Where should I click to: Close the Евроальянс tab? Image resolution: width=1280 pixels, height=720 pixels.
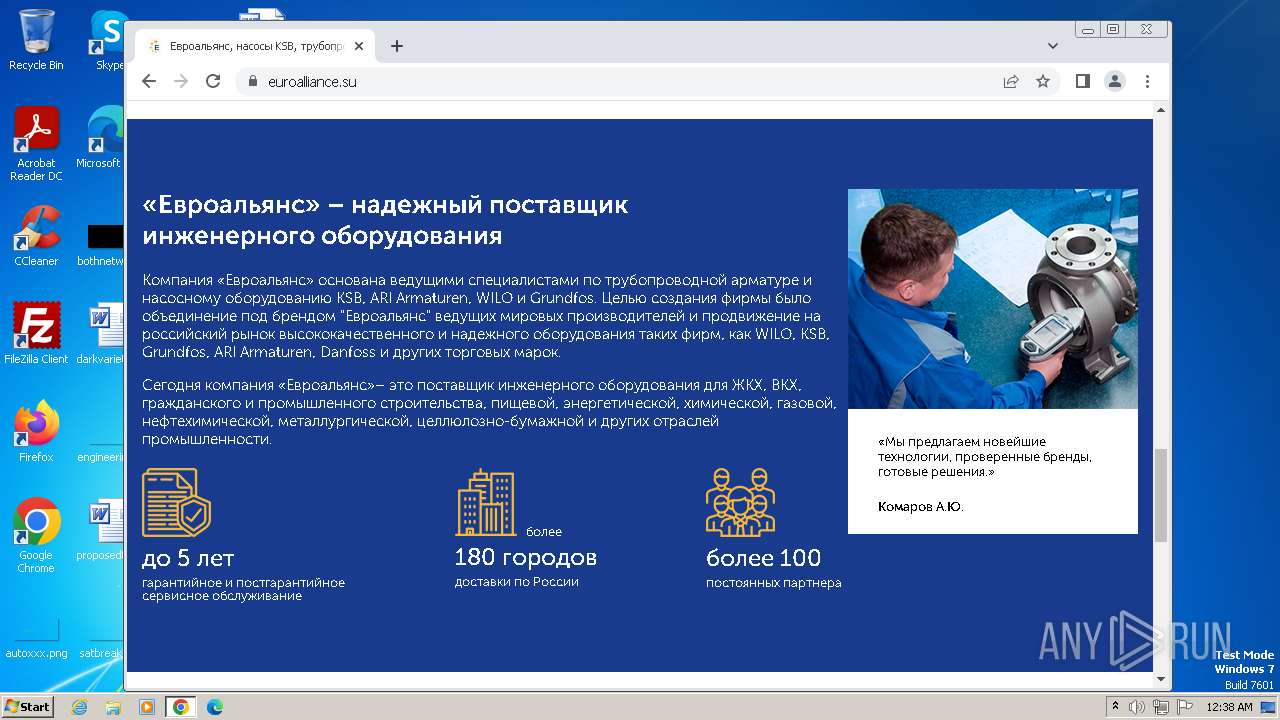pos(359,46)
